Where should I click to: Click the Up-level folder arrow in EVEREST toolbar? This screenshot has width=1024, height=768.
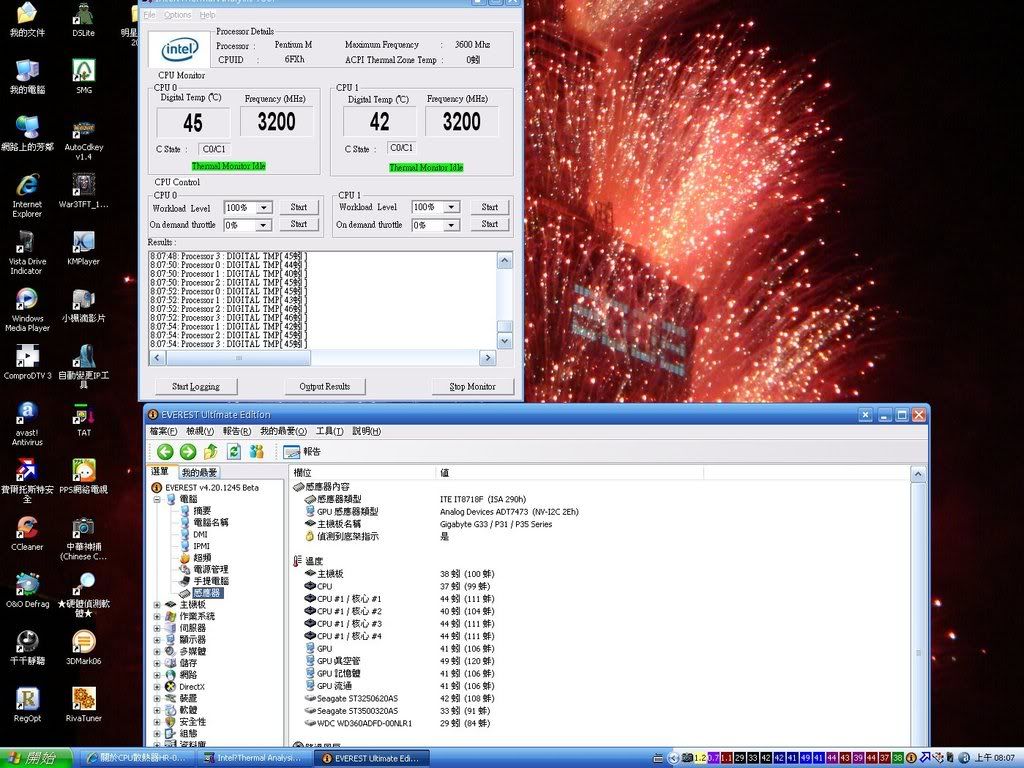210,452
